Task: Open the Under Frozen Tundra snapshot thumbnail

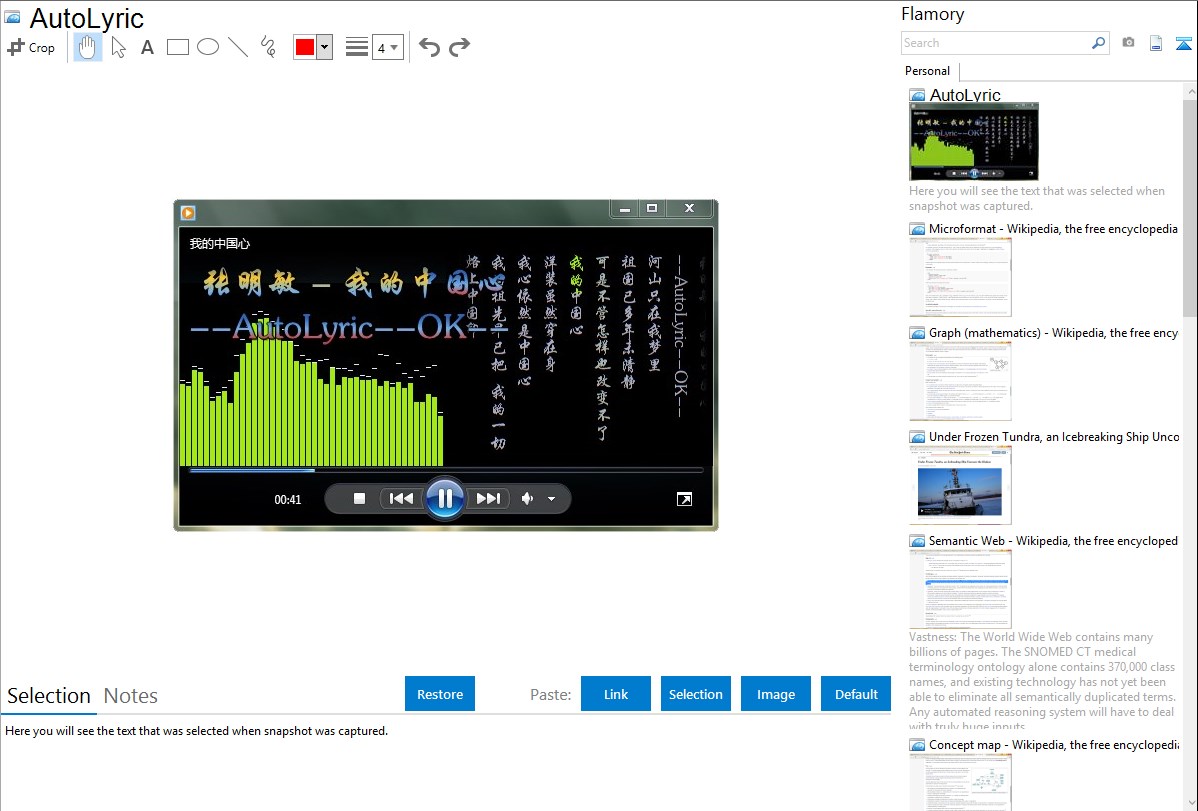Action: click(x=960, y=485)
